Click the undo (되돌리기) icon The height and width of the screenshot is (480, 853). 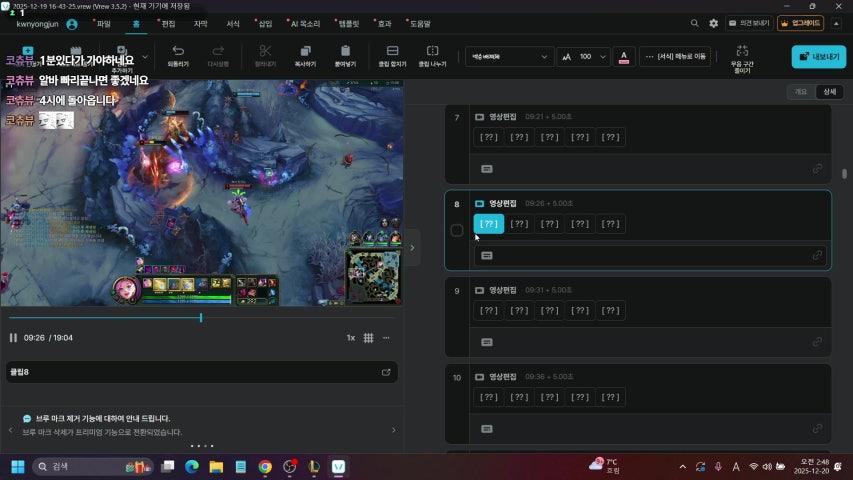(x=178, y=51)
